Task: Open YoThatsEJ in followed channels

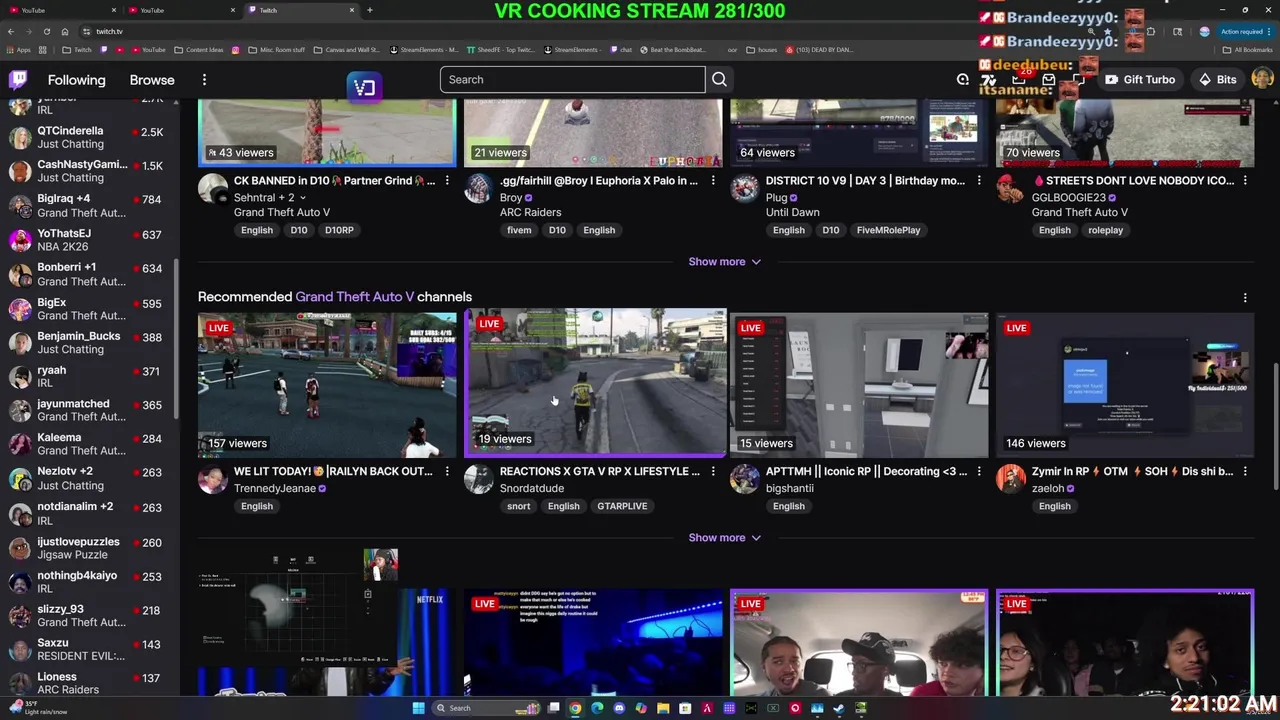Action: tap(88, 240)
